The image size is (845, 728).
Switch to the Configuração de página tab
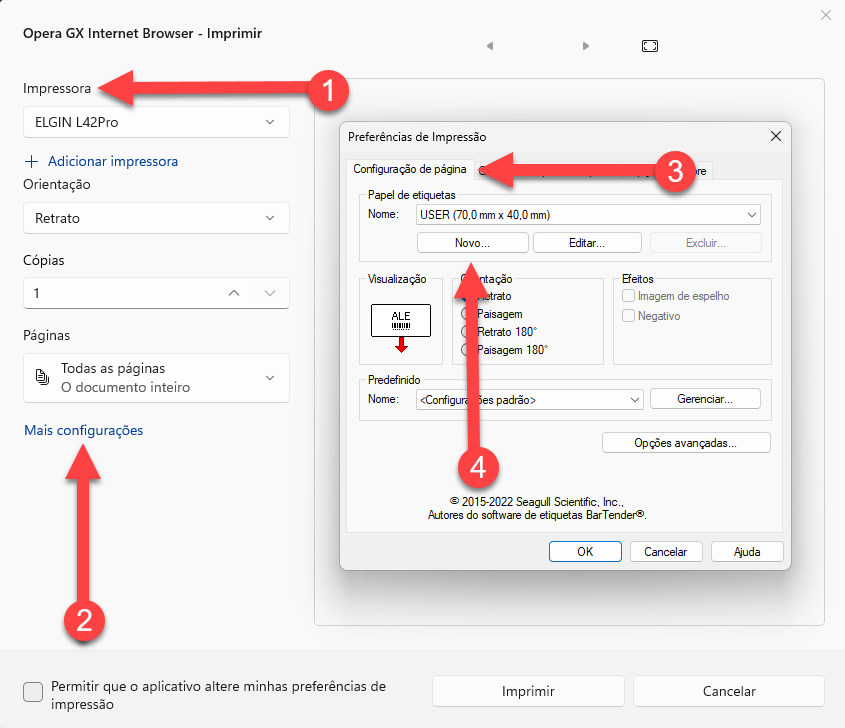(410, 169)
